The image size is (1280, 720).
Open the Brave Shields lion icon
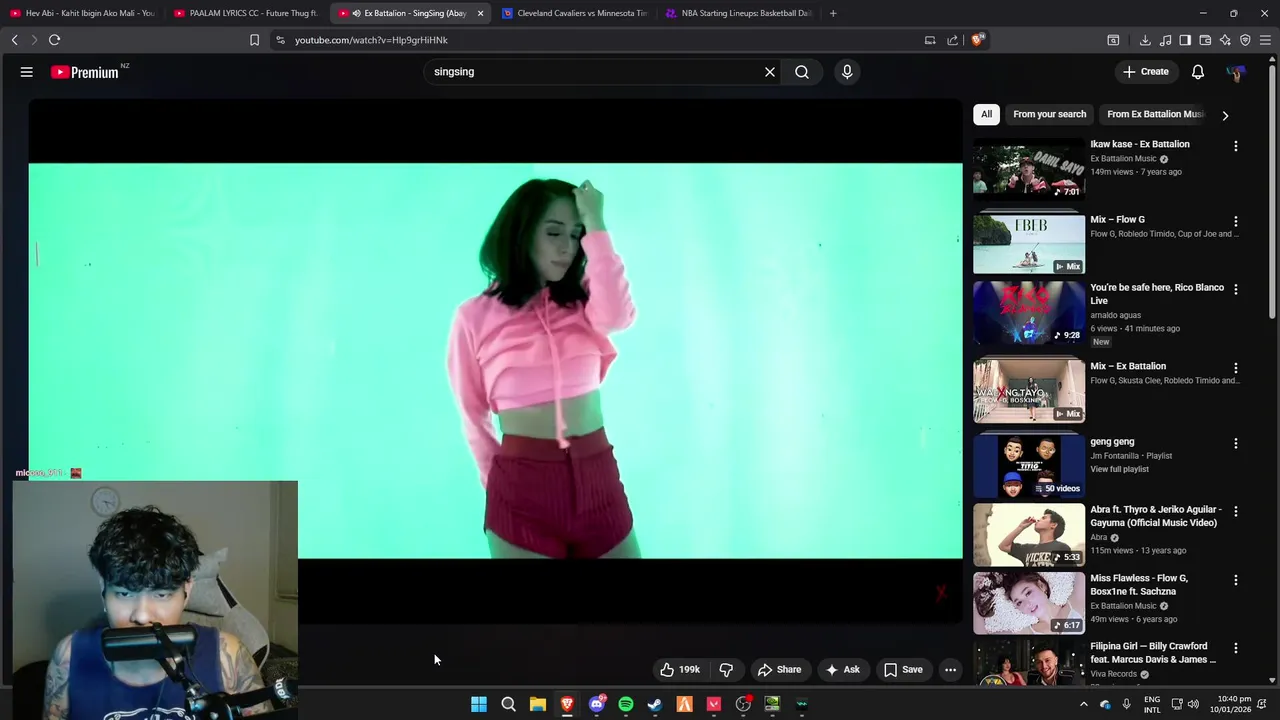[x=978, y=40]
